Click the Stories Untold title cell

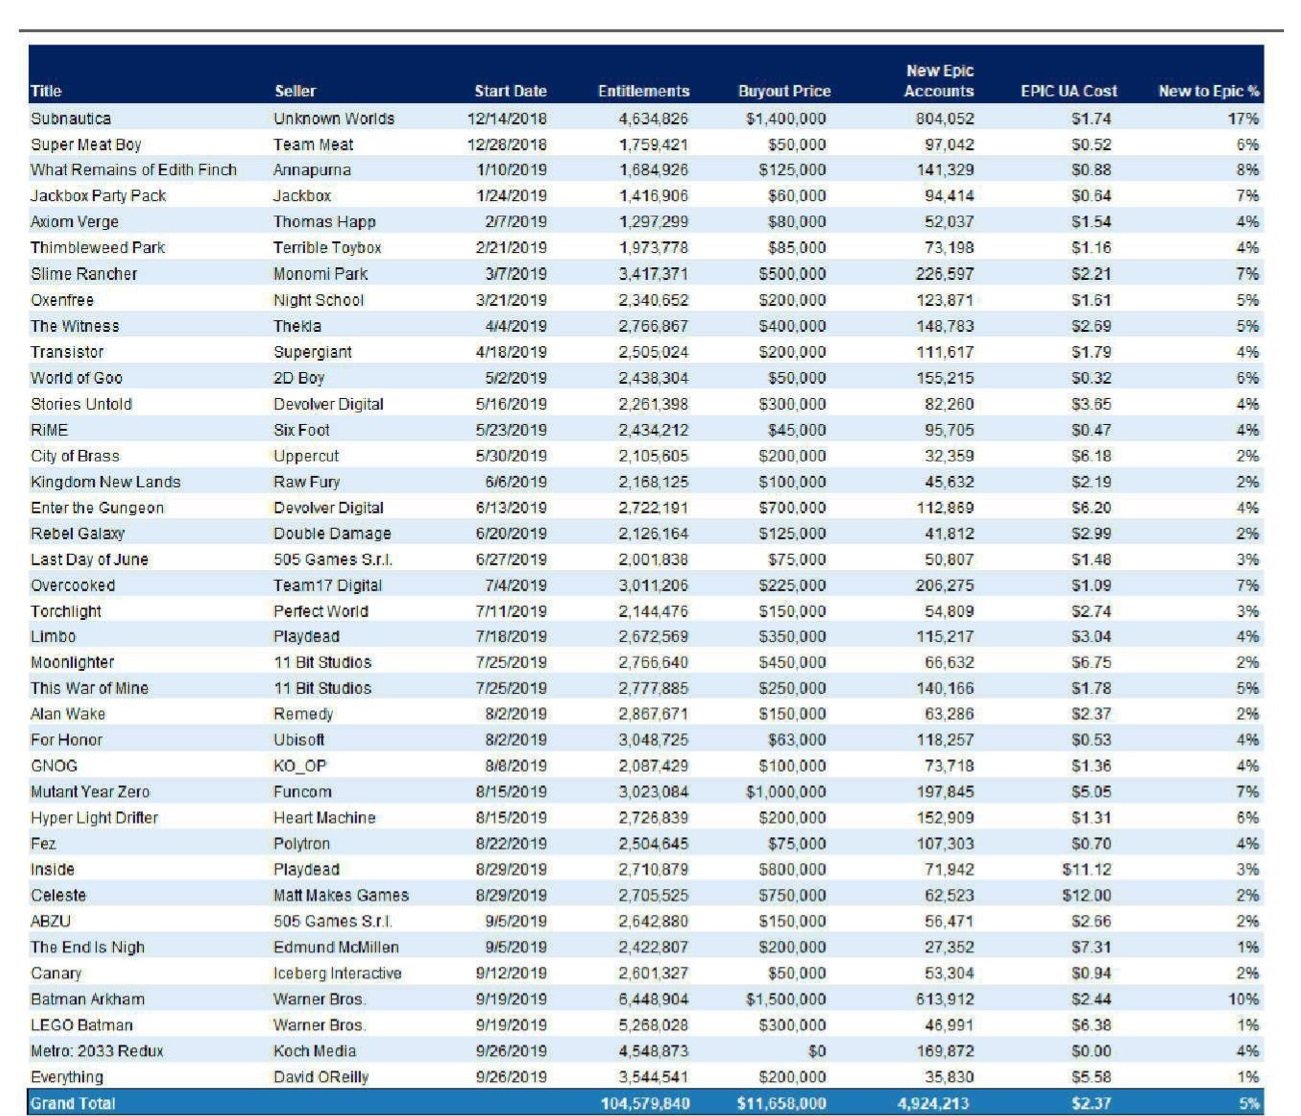click(81, 404)
